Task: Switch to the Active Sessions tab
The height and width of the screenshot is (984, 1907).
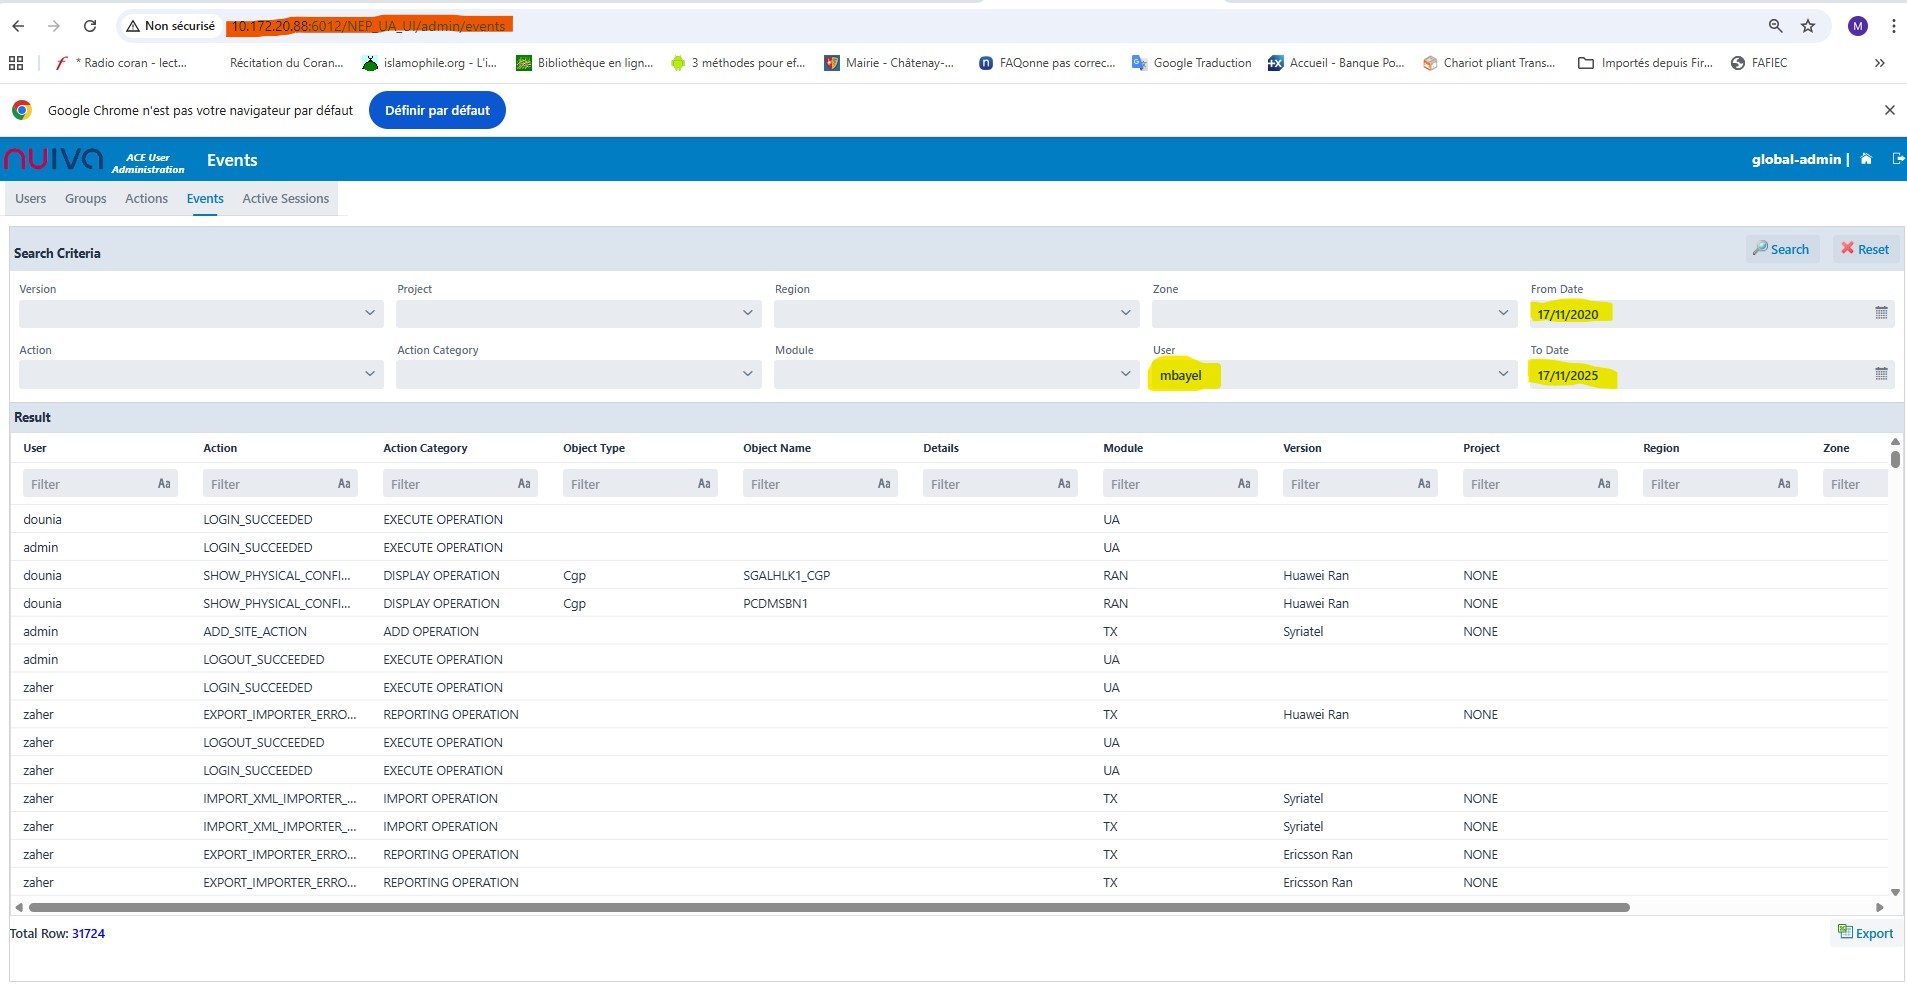Action: point(285,199)
